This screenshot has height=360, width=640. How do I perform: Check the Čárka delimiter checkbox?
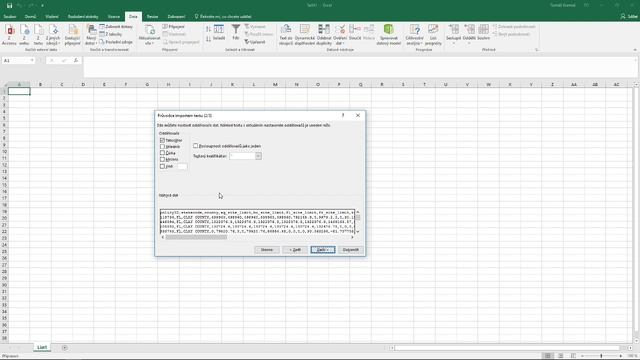[x=162, y=153]
